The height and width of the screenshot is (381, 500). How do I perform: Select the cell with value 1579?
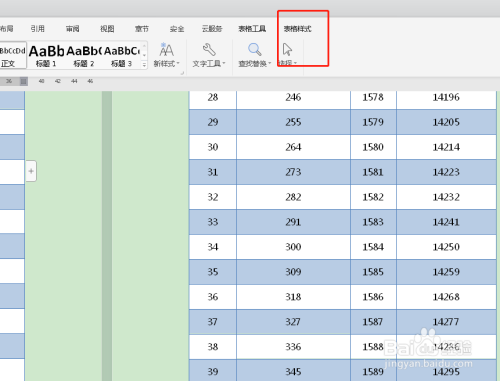pos(373,122)
